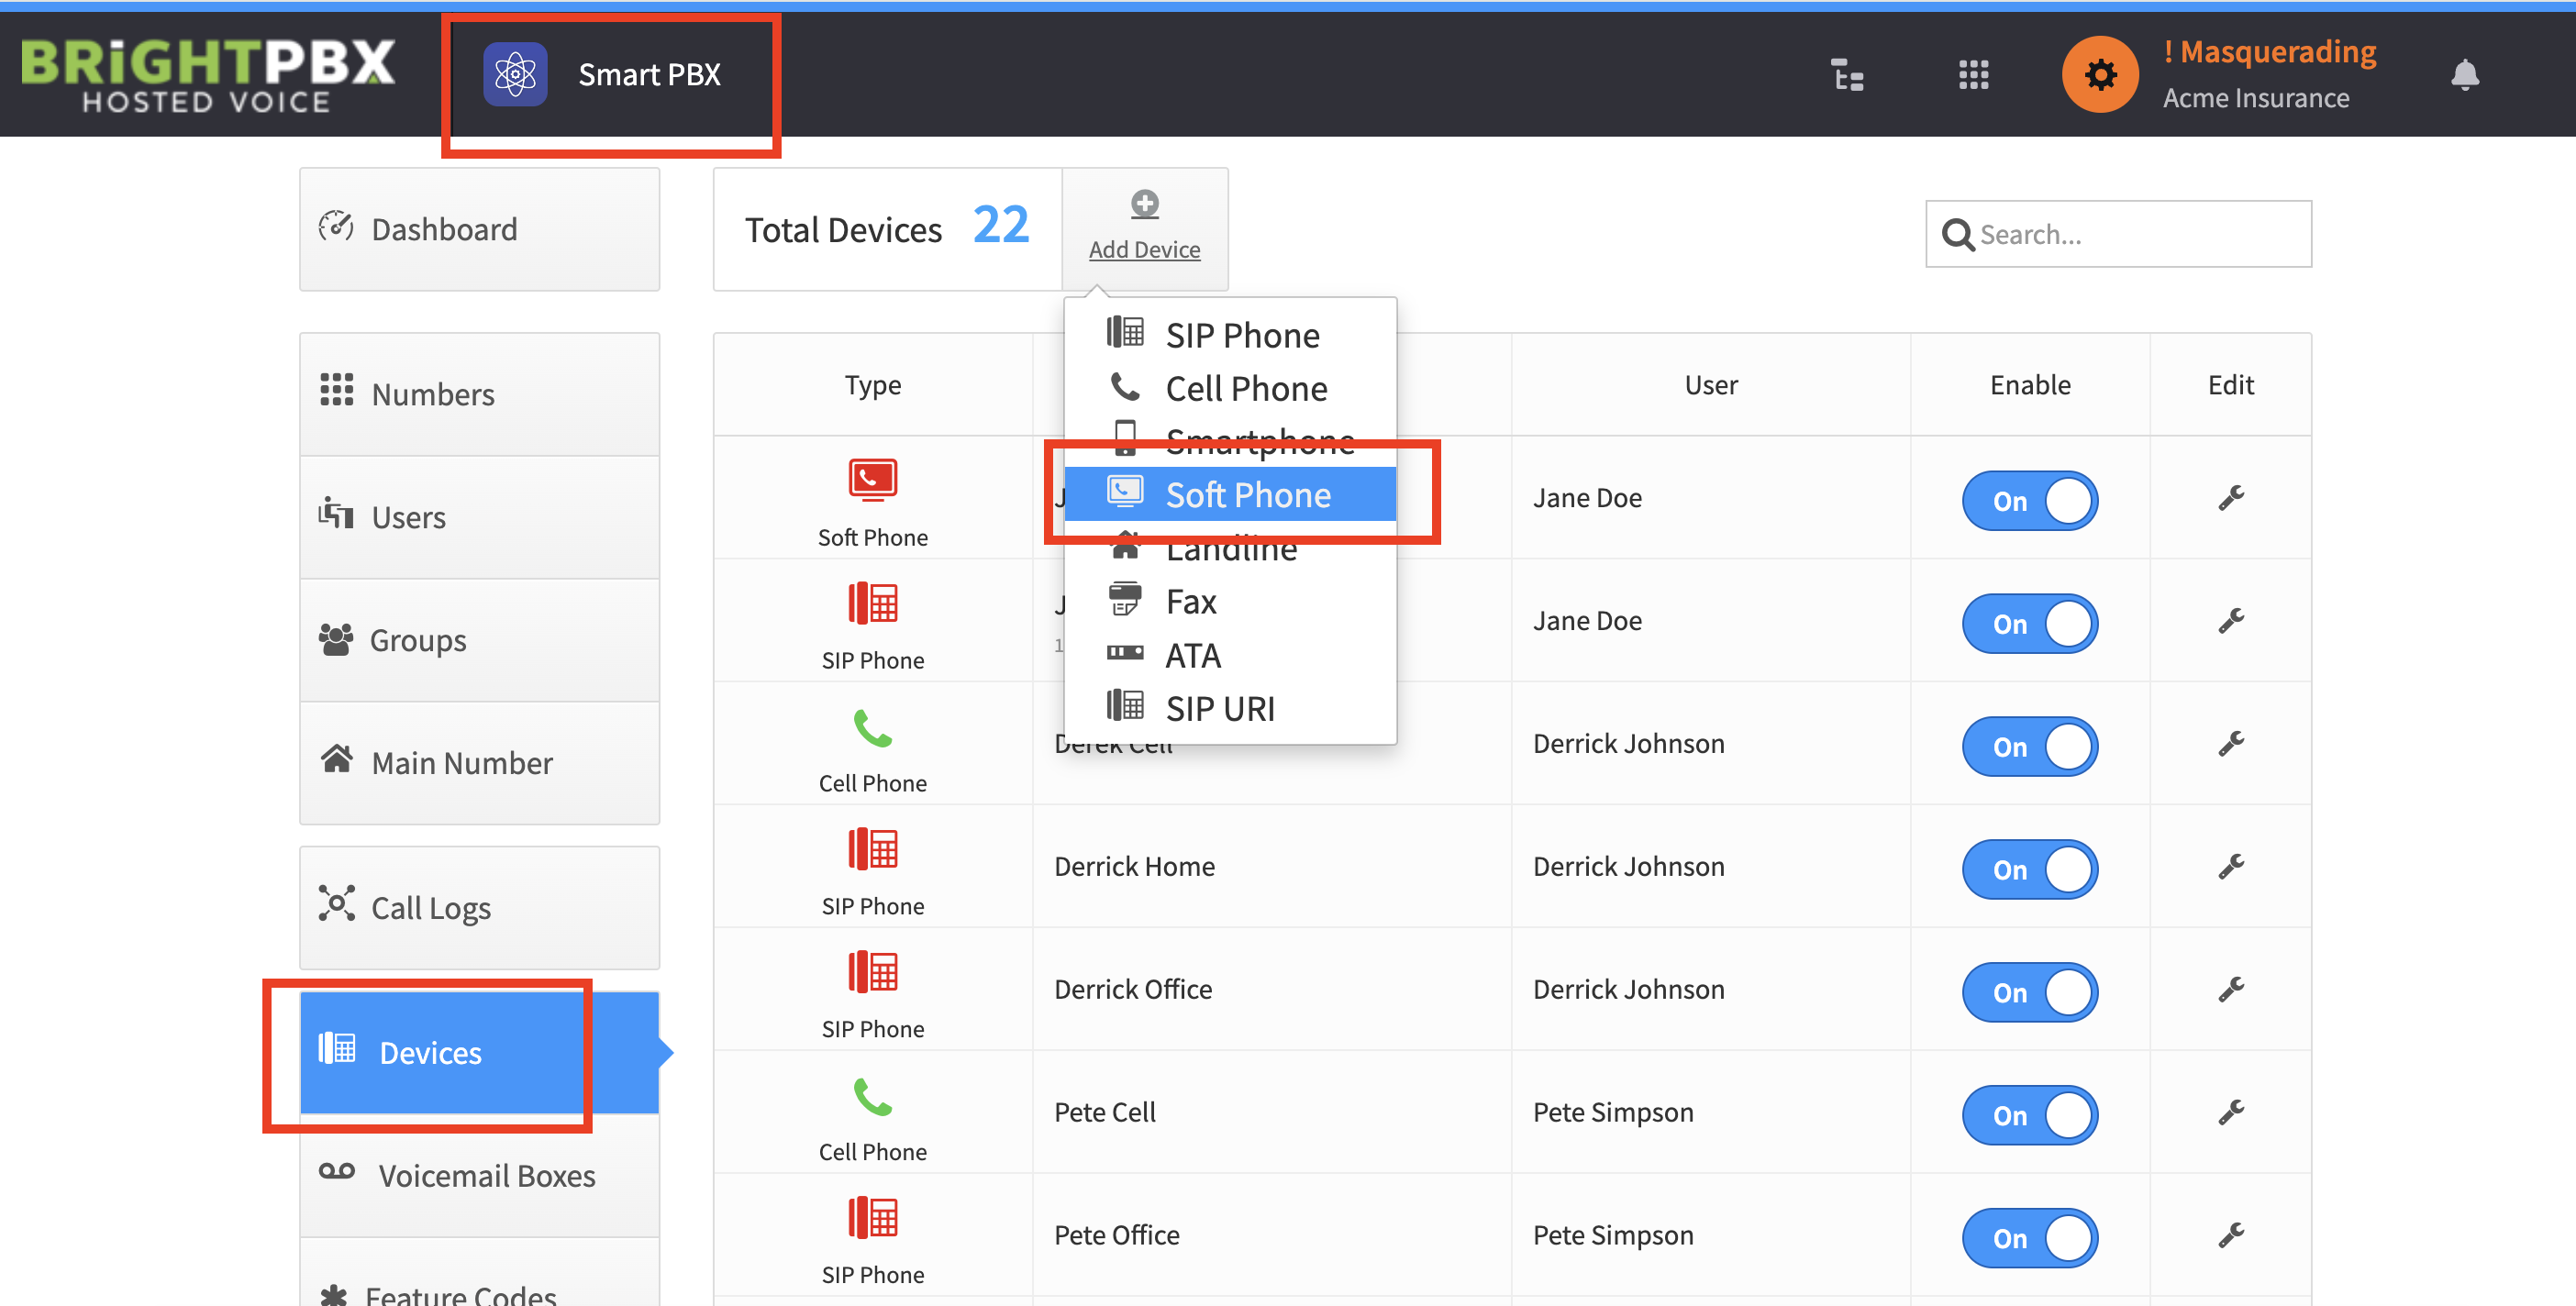
Task: Click into the Search devices field
Action: click(x=2118, y=234)
